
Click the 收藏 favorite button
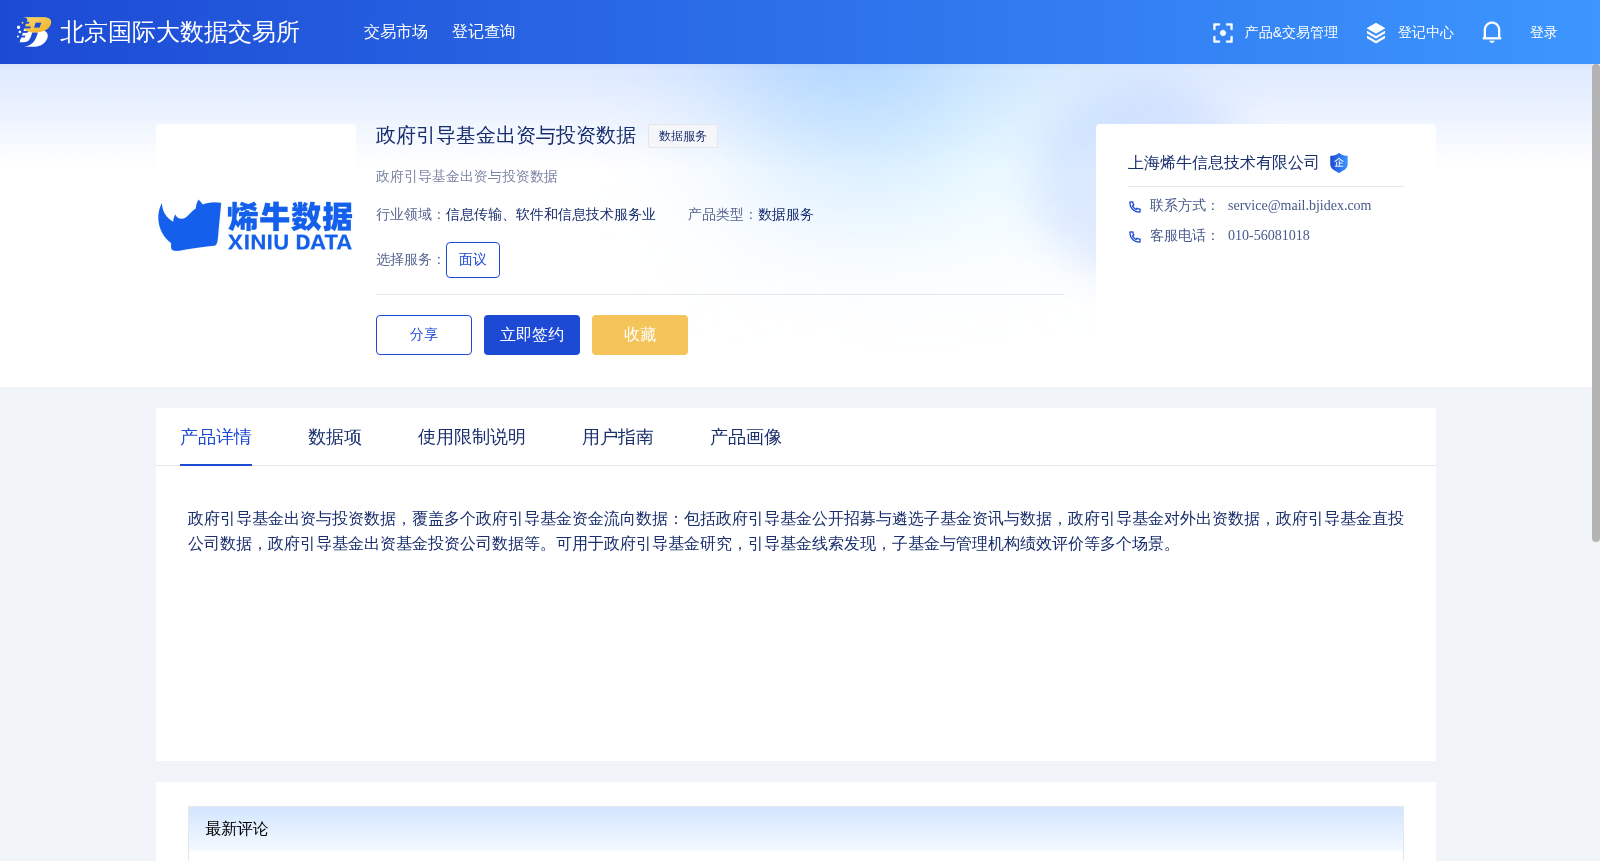pyautogui.click(x=640, y=335)
